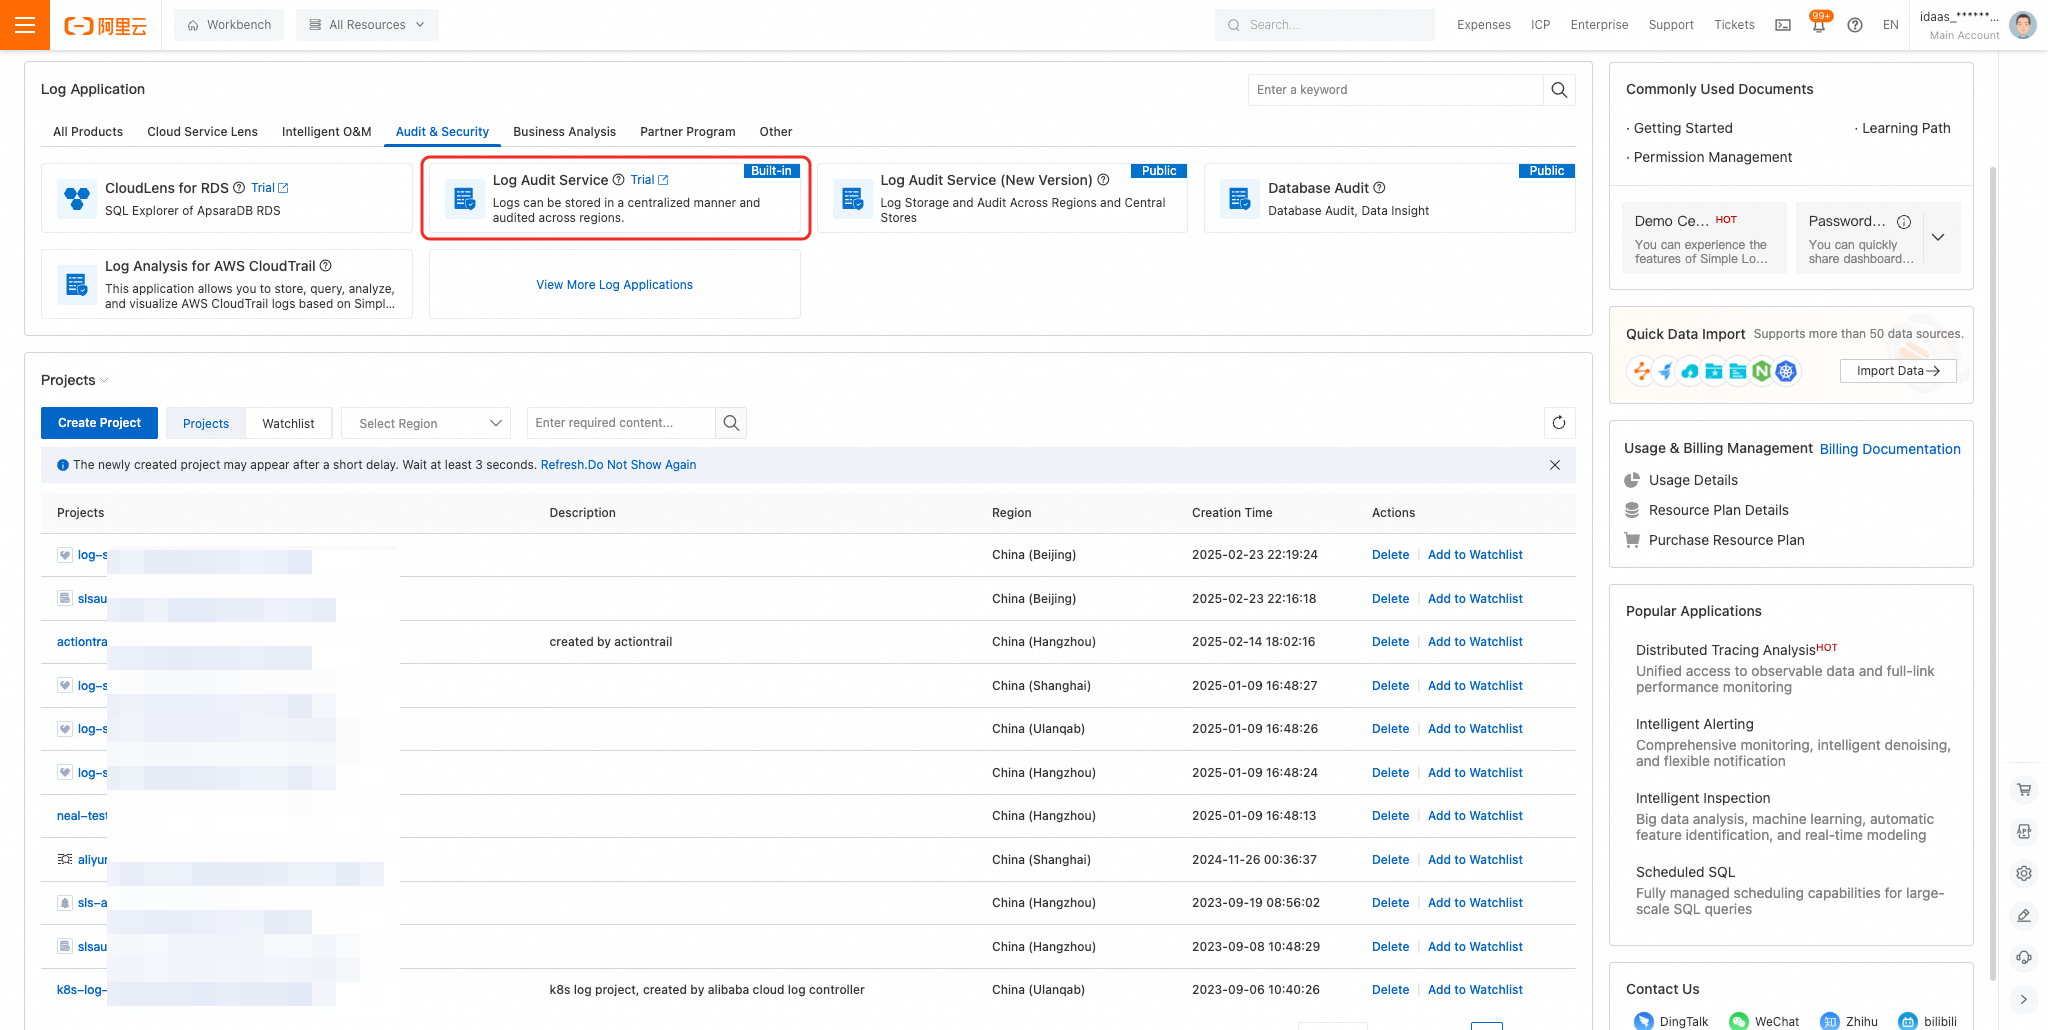
Task: Click help icon beside Database Audit
Action: (1380, 188)
